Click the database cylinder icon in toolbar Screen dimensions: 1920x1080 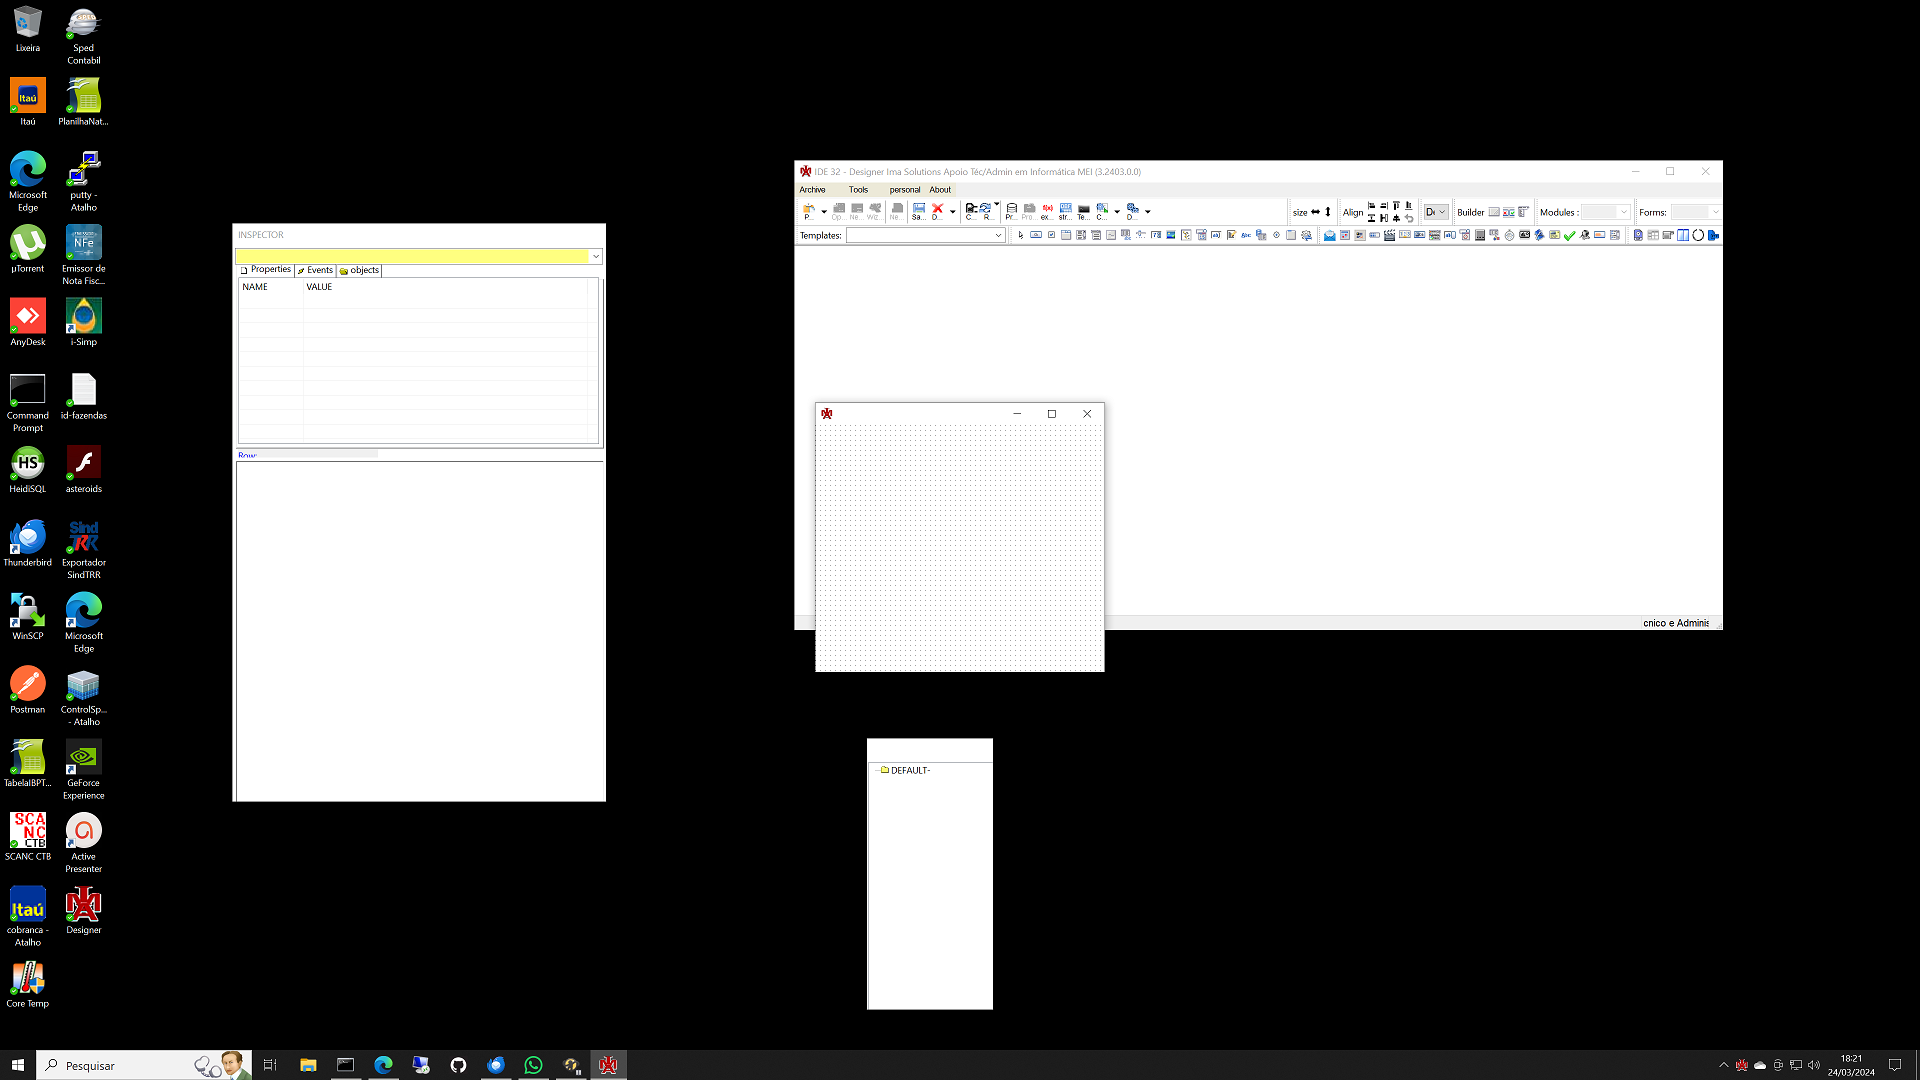1011,210
